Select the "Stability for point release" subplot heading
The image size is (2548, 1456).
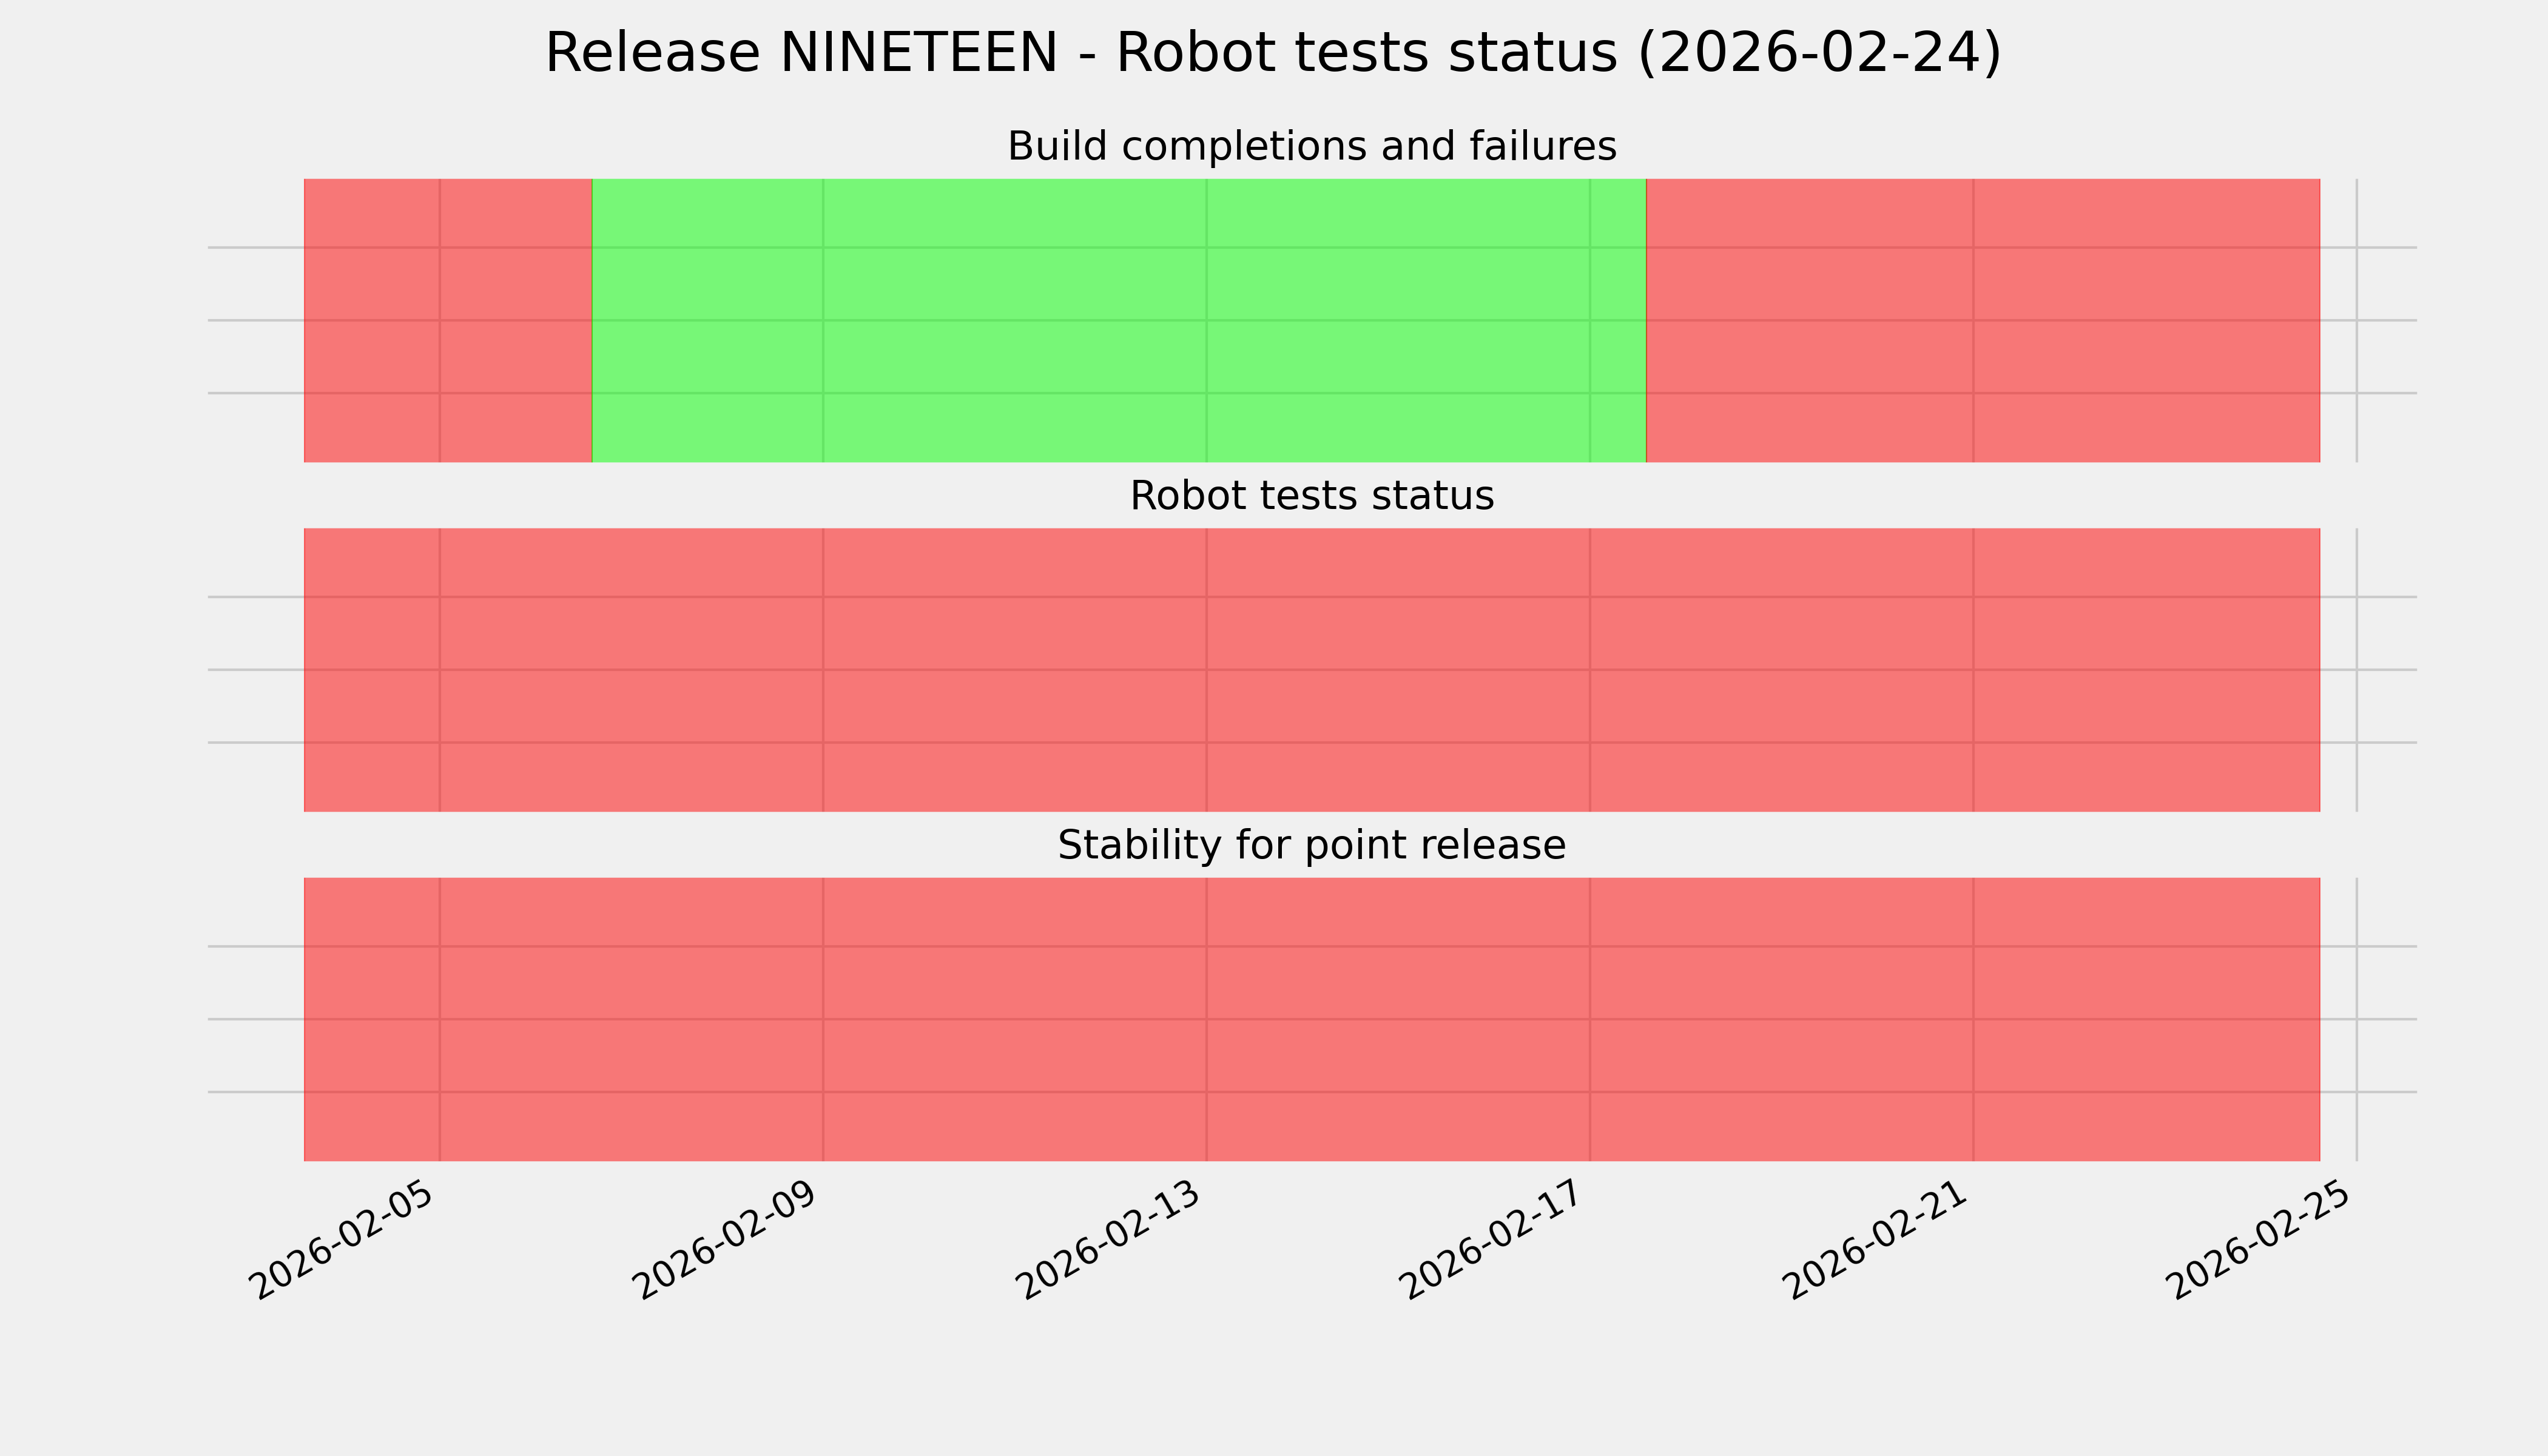coord(1311,846)
